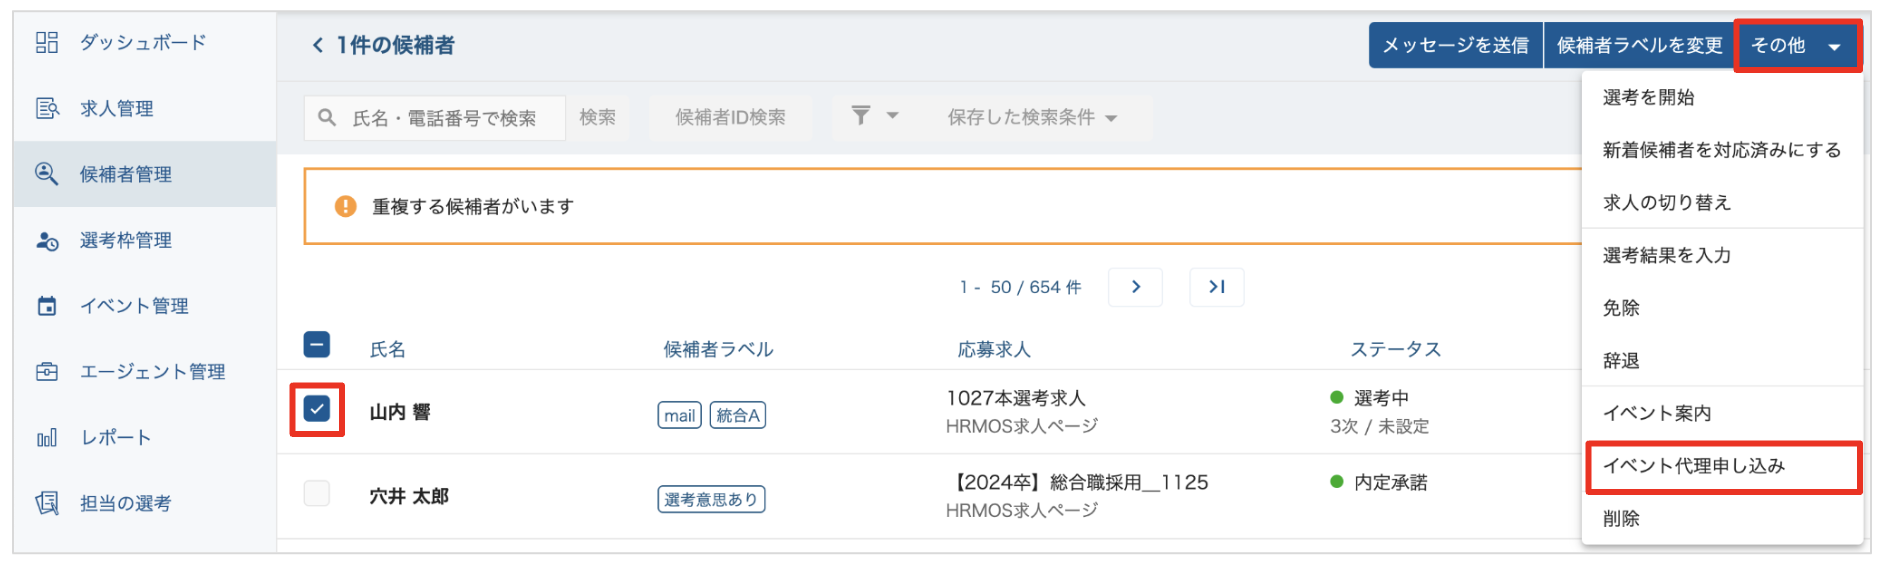Click the イベント管理 calendar icon
The image size is (1884, 566).
[x=47, y=306]
